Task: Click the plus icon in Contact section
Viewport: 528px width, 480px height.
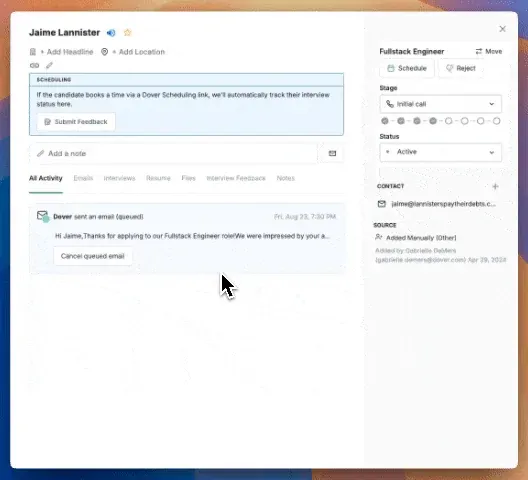Action: click(x=495, y=186)
